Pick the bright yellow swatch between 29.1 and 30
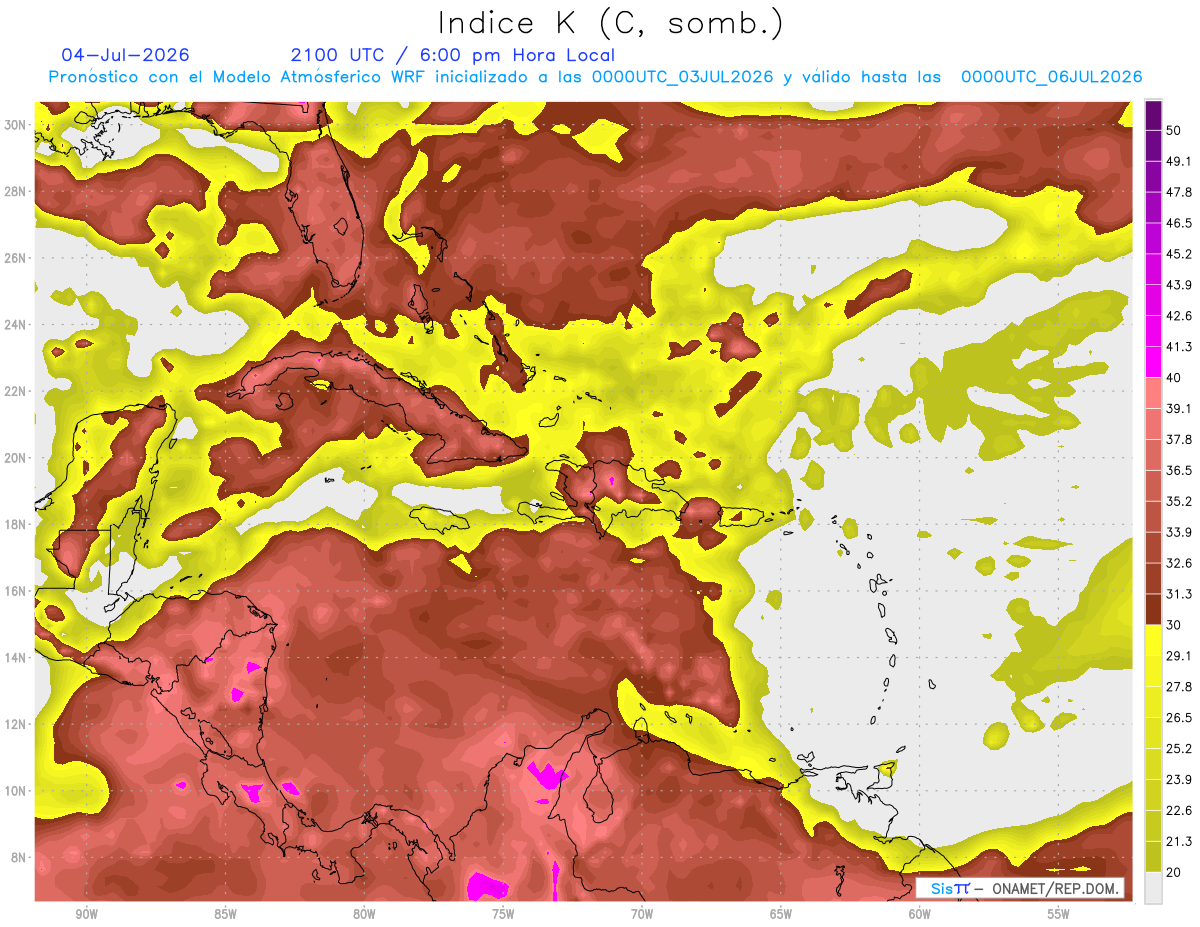The height and width of the screenshot is (927, 1200). click(x=1153, y=640)
